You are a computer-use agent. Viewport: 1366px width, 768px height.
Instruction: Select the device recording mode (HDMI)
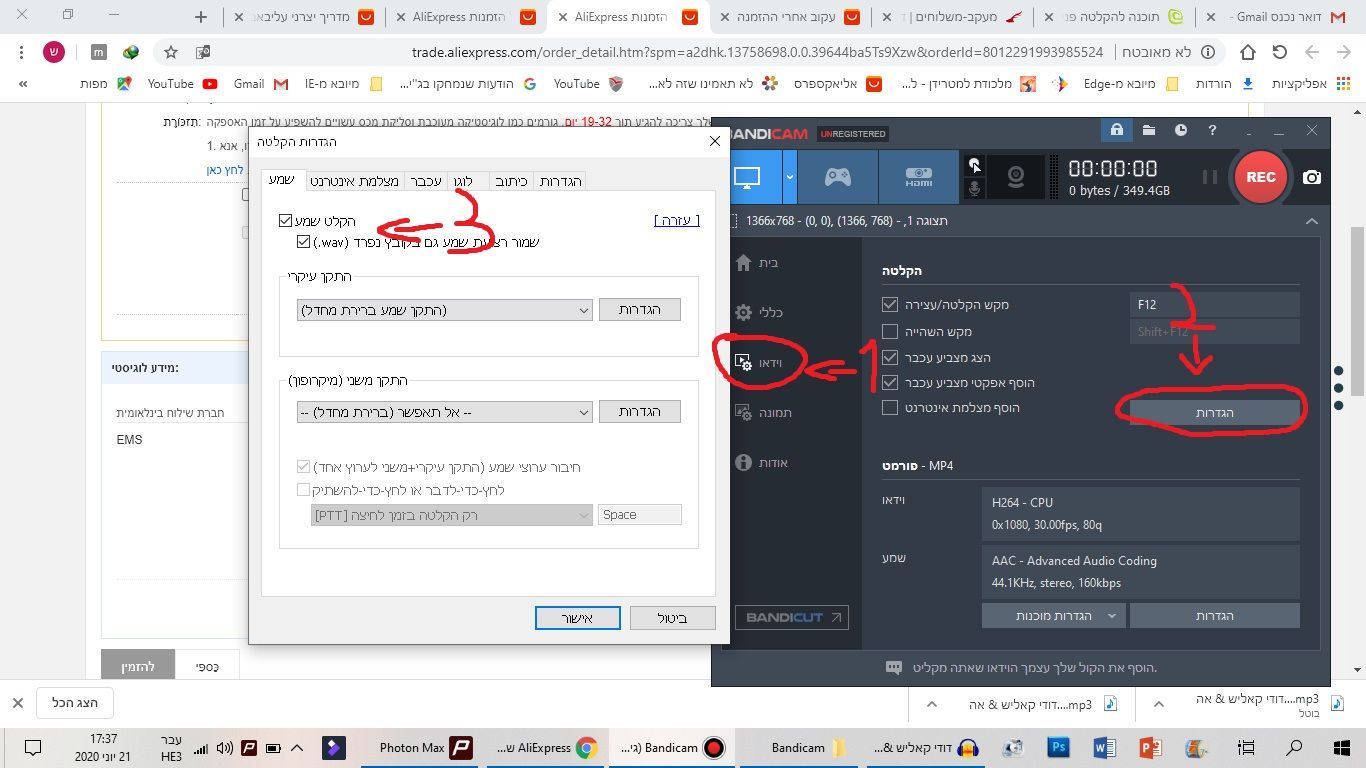[918, 176]
